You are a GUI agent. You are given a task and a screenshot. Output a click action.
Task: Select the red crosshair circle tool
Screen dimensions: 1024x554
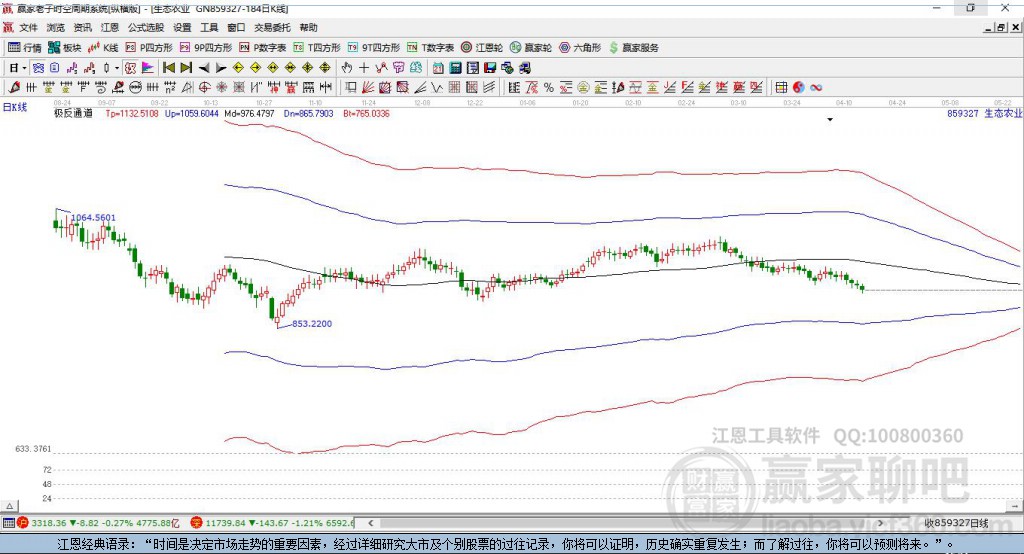tap(204, 88)
